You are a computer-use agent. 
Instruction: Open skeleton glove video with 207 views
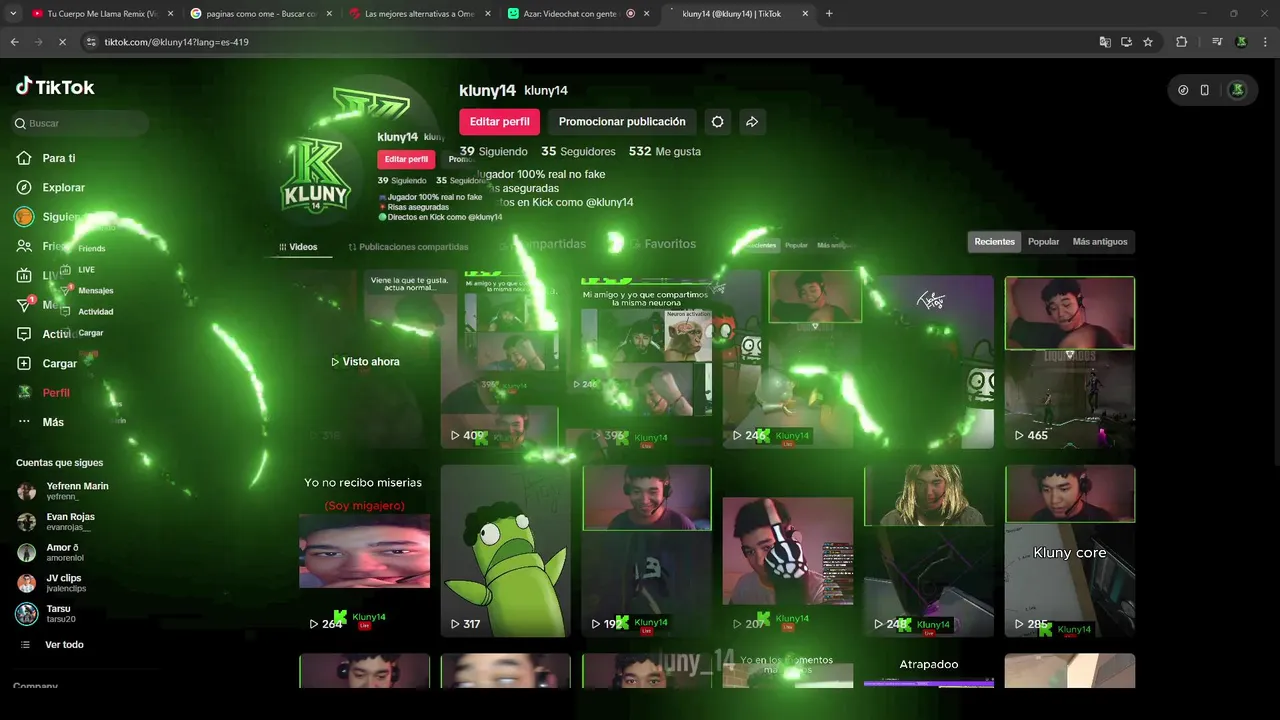[x=788, y=551]
